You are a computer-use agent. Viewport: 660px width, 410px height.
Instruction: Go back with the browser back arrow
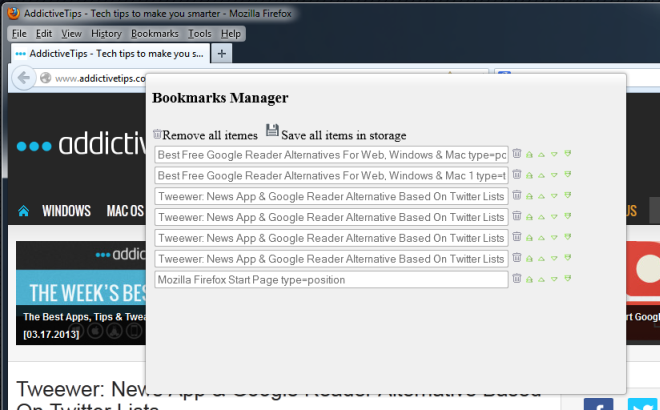click(24, 77)
